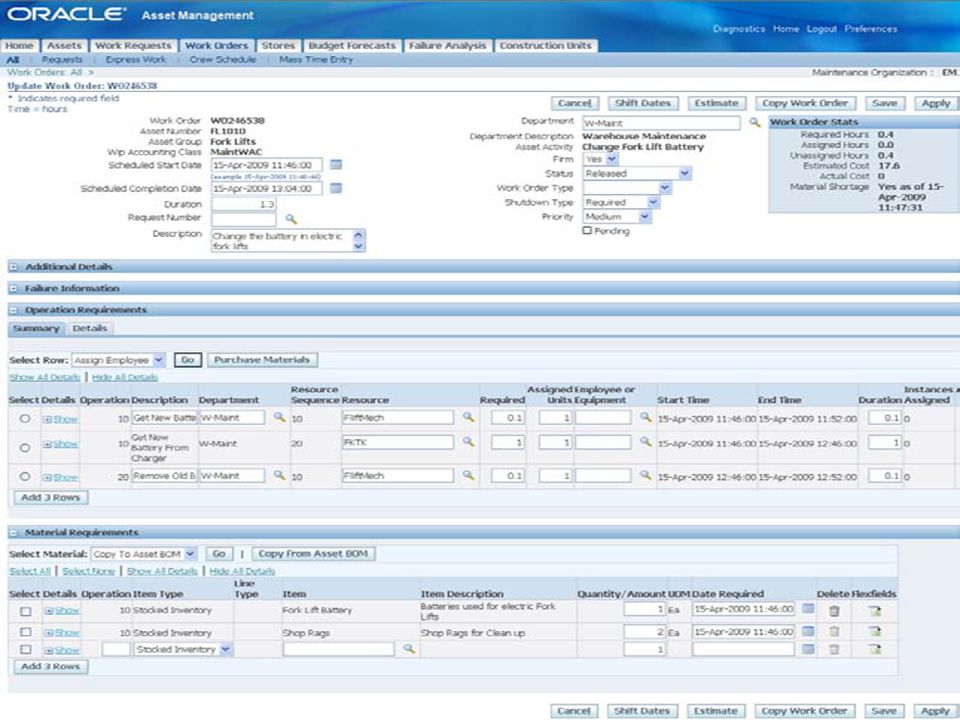Expand the Additional Details section
The height and width of the screenshot is (720, 960).
(13, 267)
